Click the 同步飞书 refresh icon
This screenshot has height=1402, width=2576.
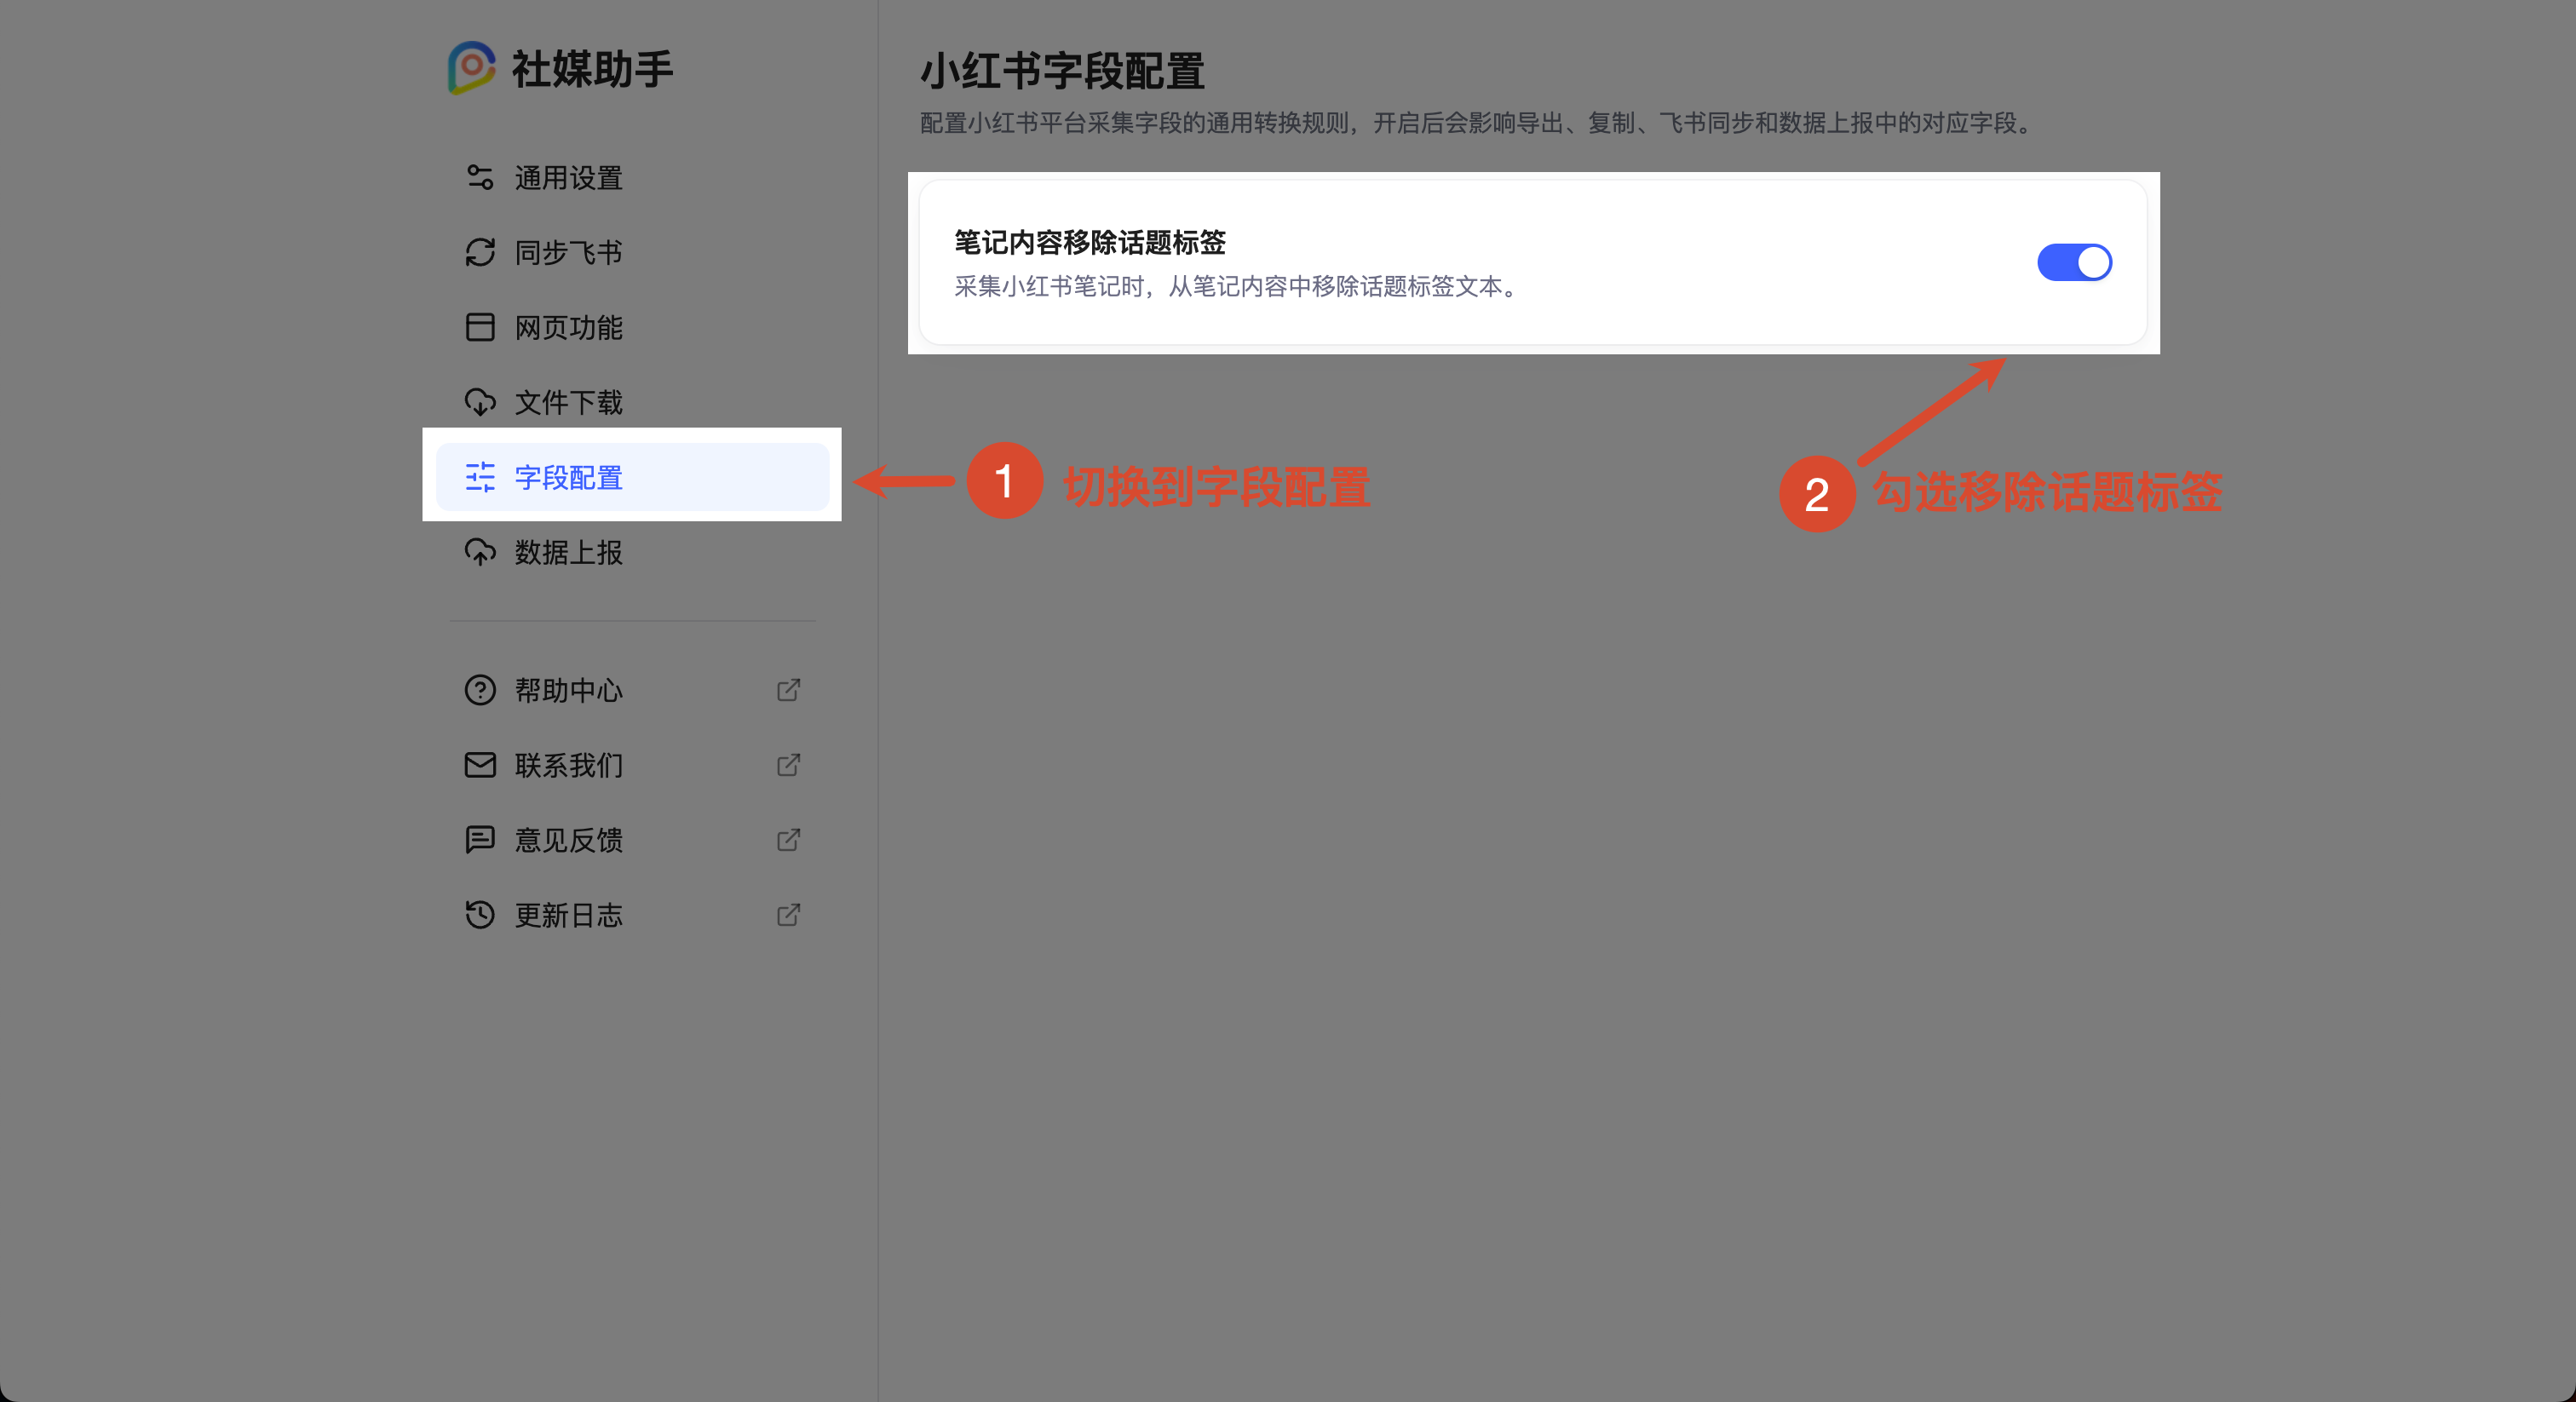coord(480,253)
